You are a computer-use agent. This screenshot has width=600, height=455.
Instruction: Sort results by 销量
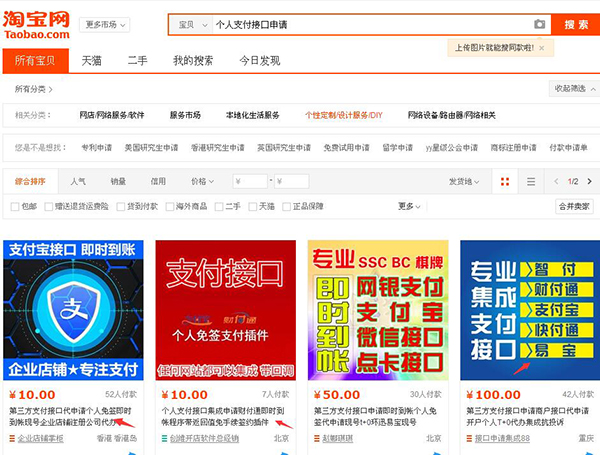click(118, 181)
